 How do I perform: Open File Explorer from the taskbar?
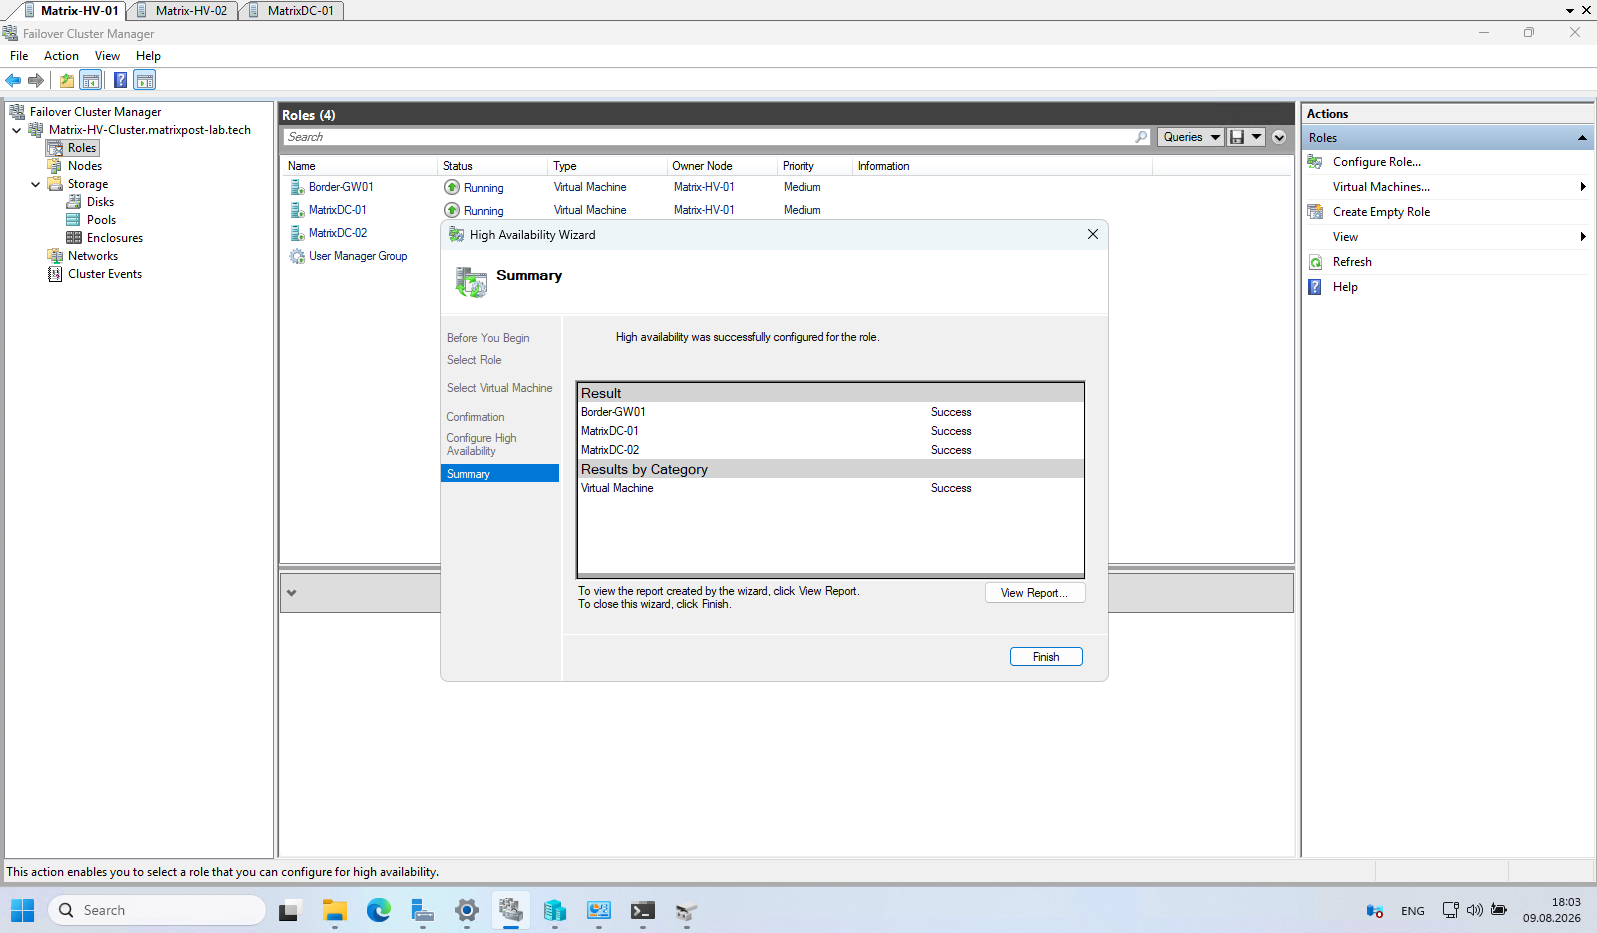334,910
